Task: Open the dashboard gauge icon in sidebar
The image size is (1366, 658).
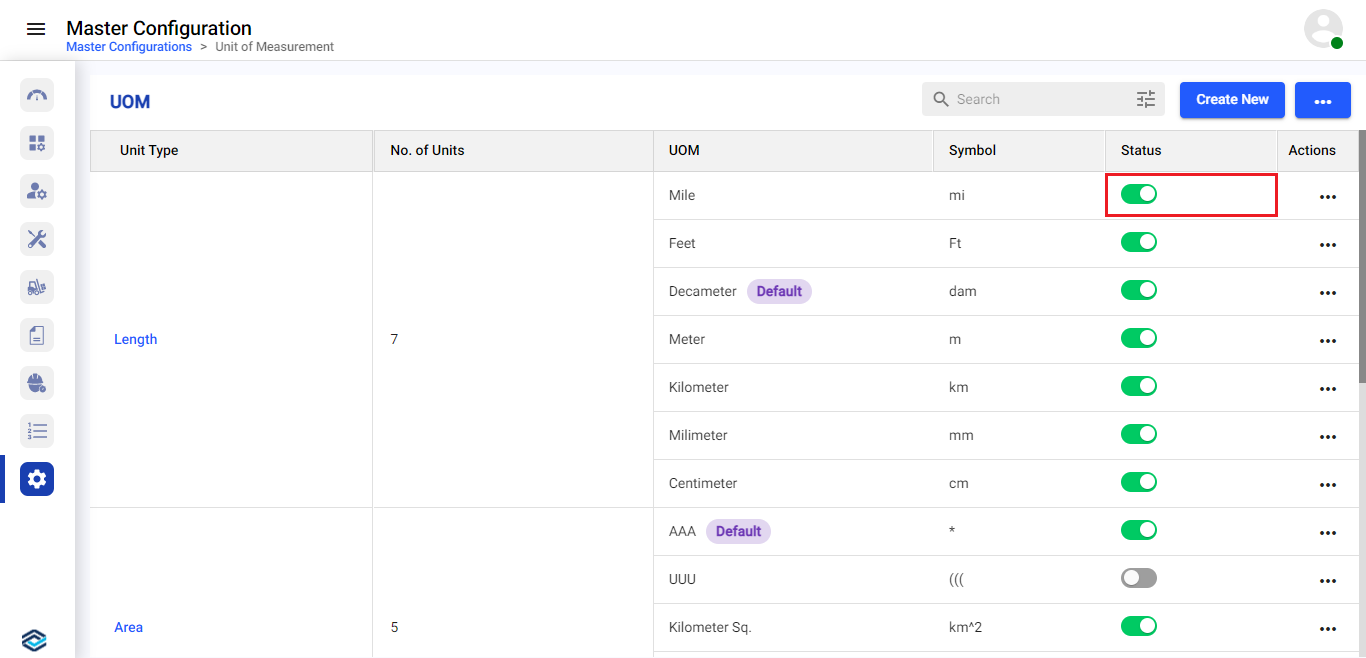Action: tap(37, 95)
